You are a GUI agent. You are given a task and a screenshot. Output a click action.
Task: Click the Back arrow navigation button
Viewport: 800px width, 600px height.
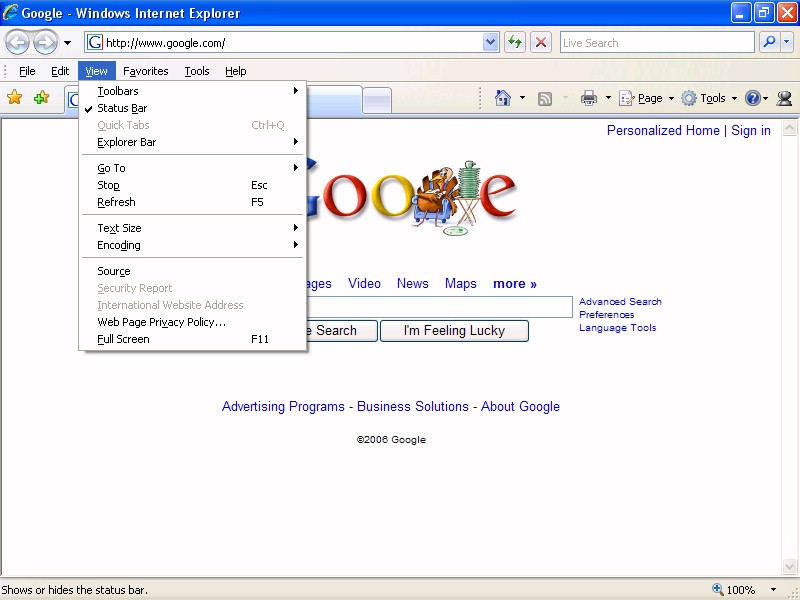(x=17, y=42)
